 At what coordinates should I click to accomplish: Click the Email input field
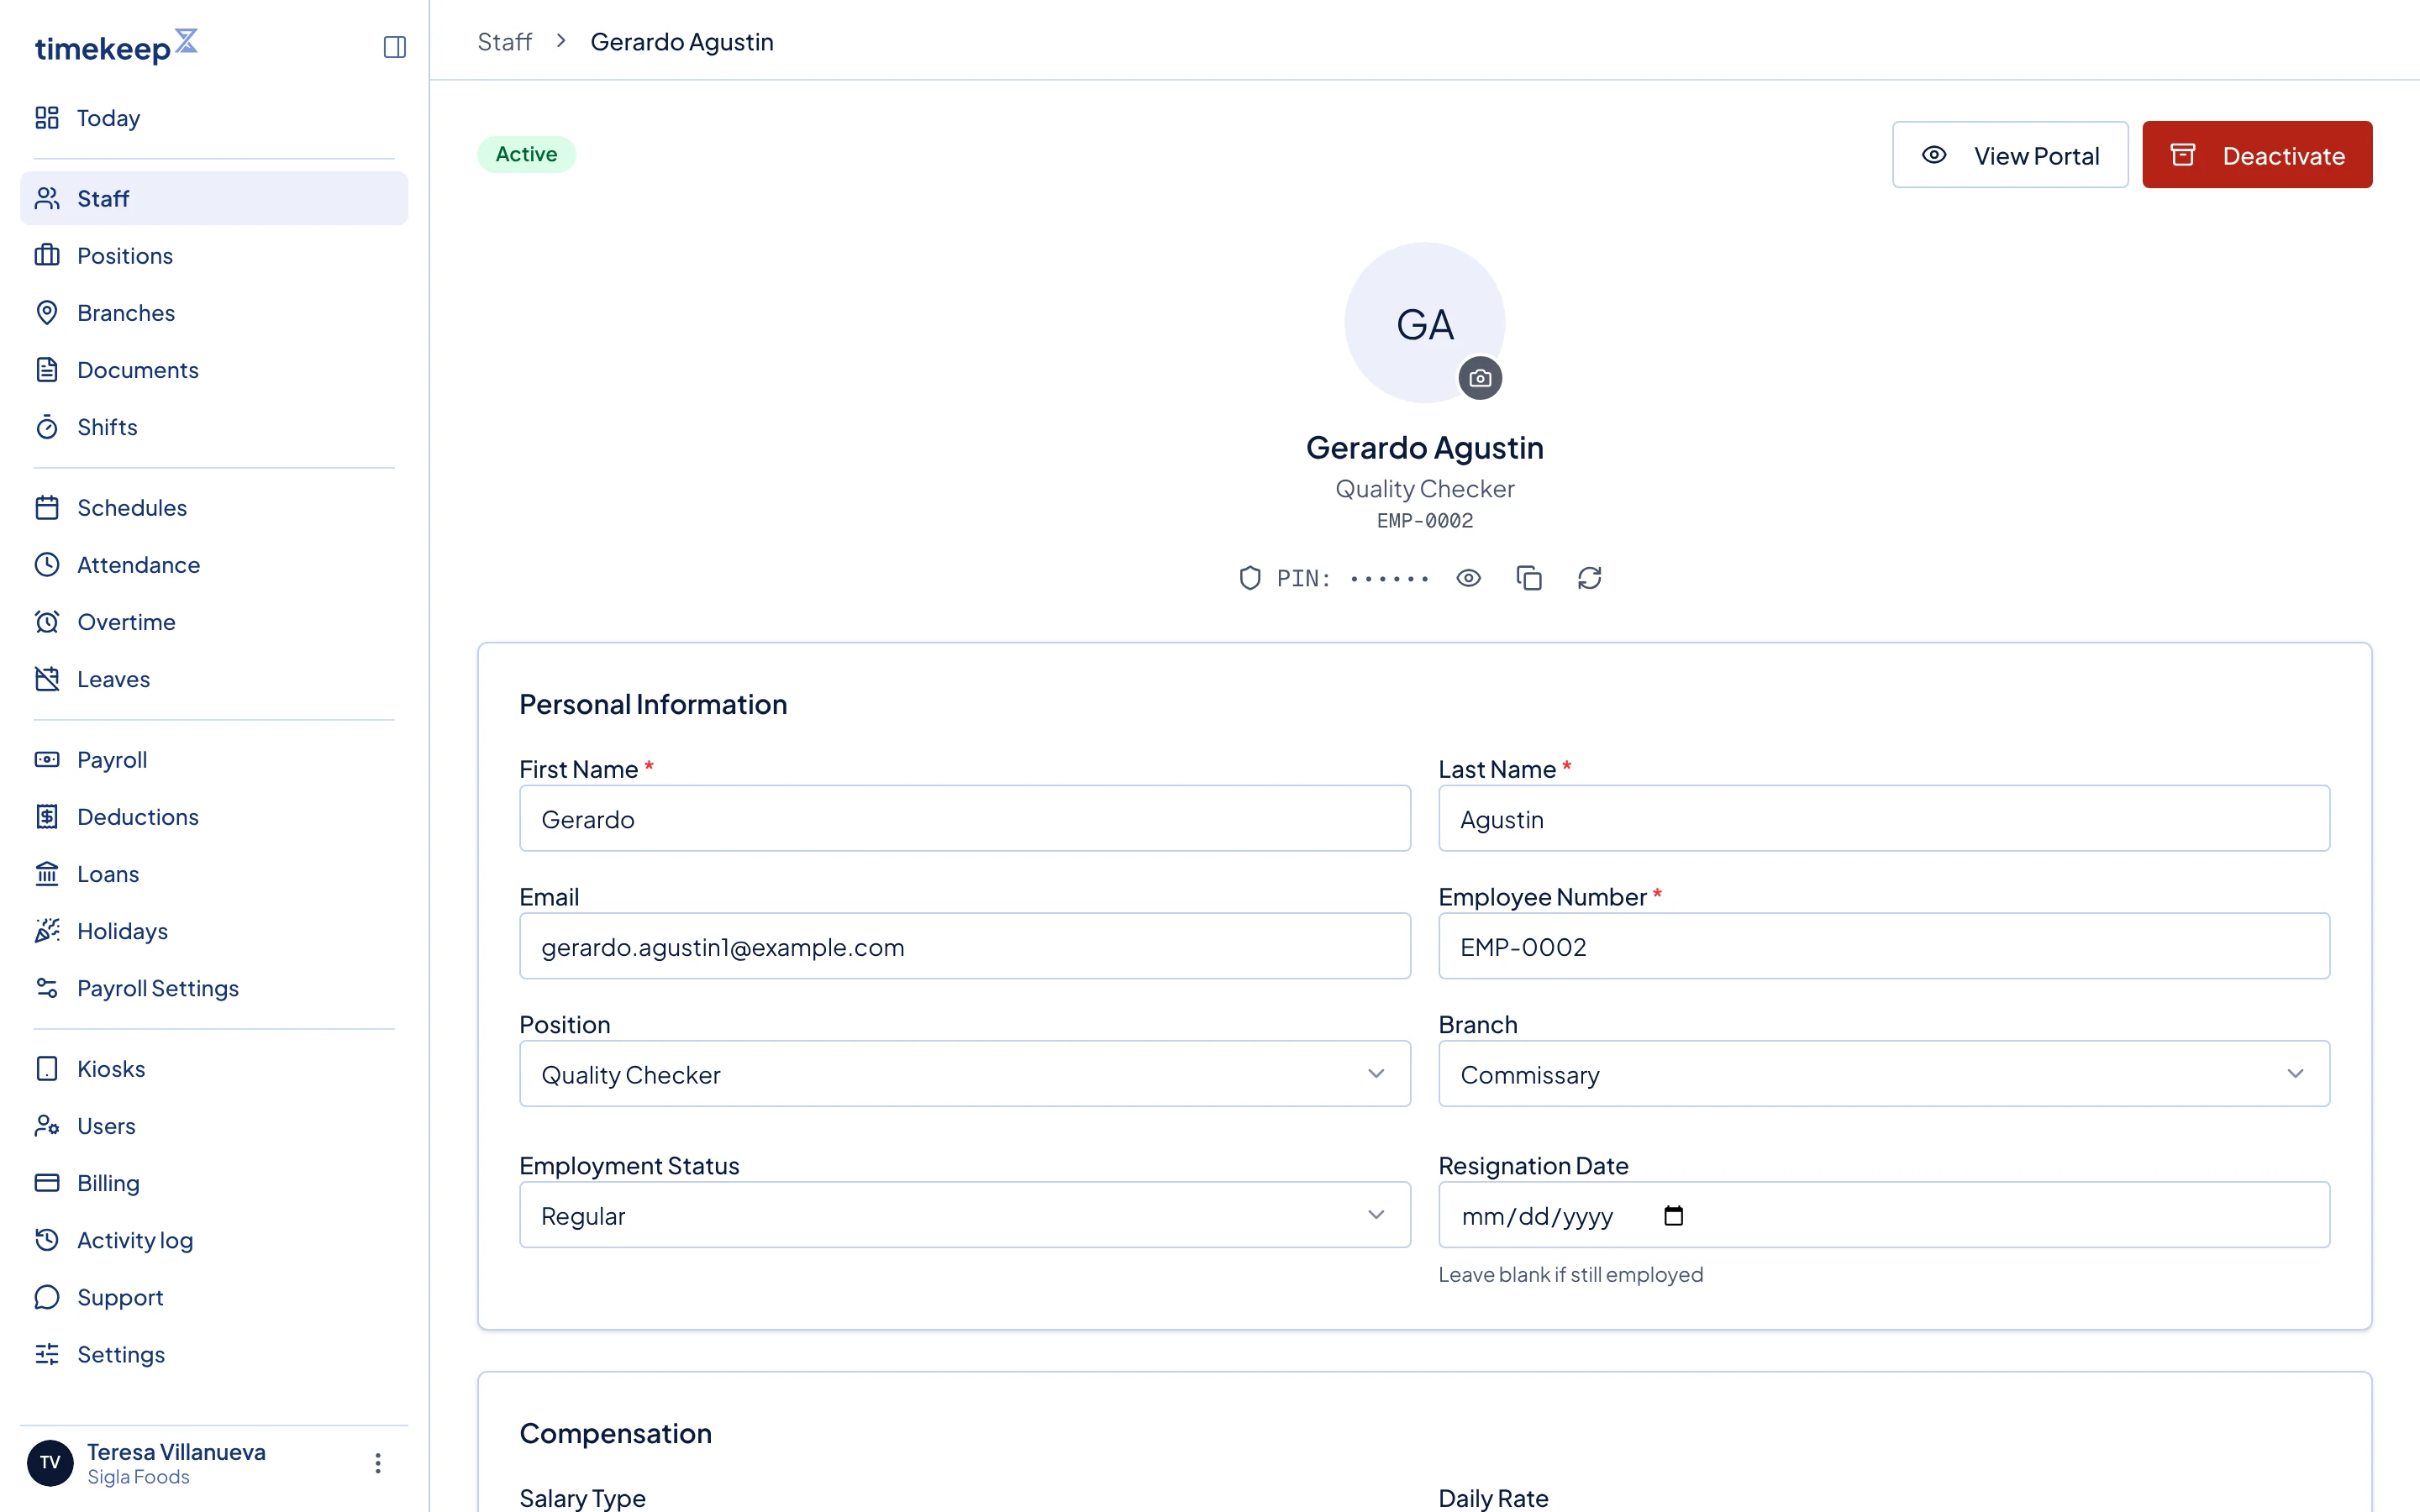pyautogui.click(x=965, y=946)
